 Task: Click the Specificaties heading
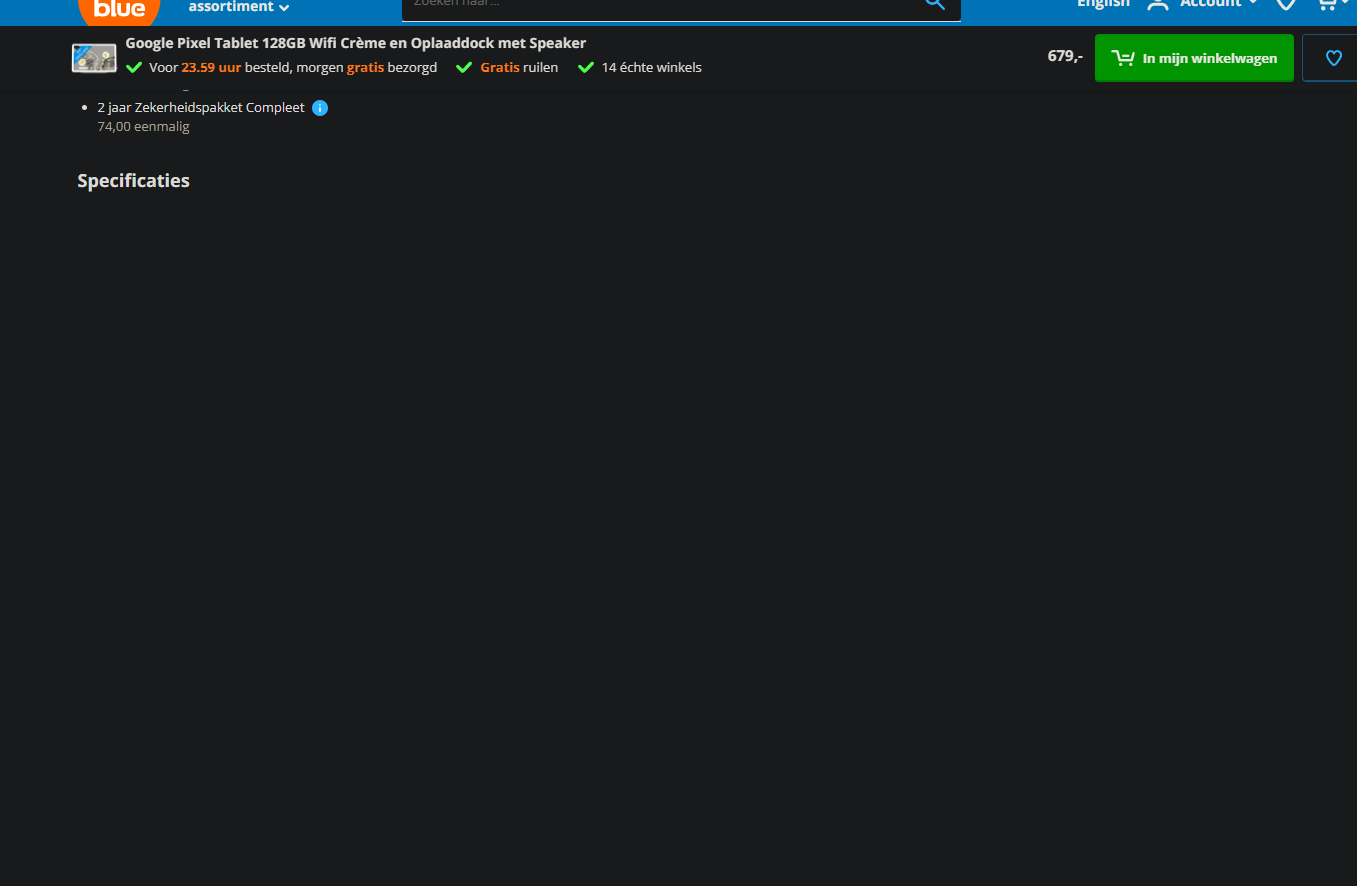tap(133, 180)
